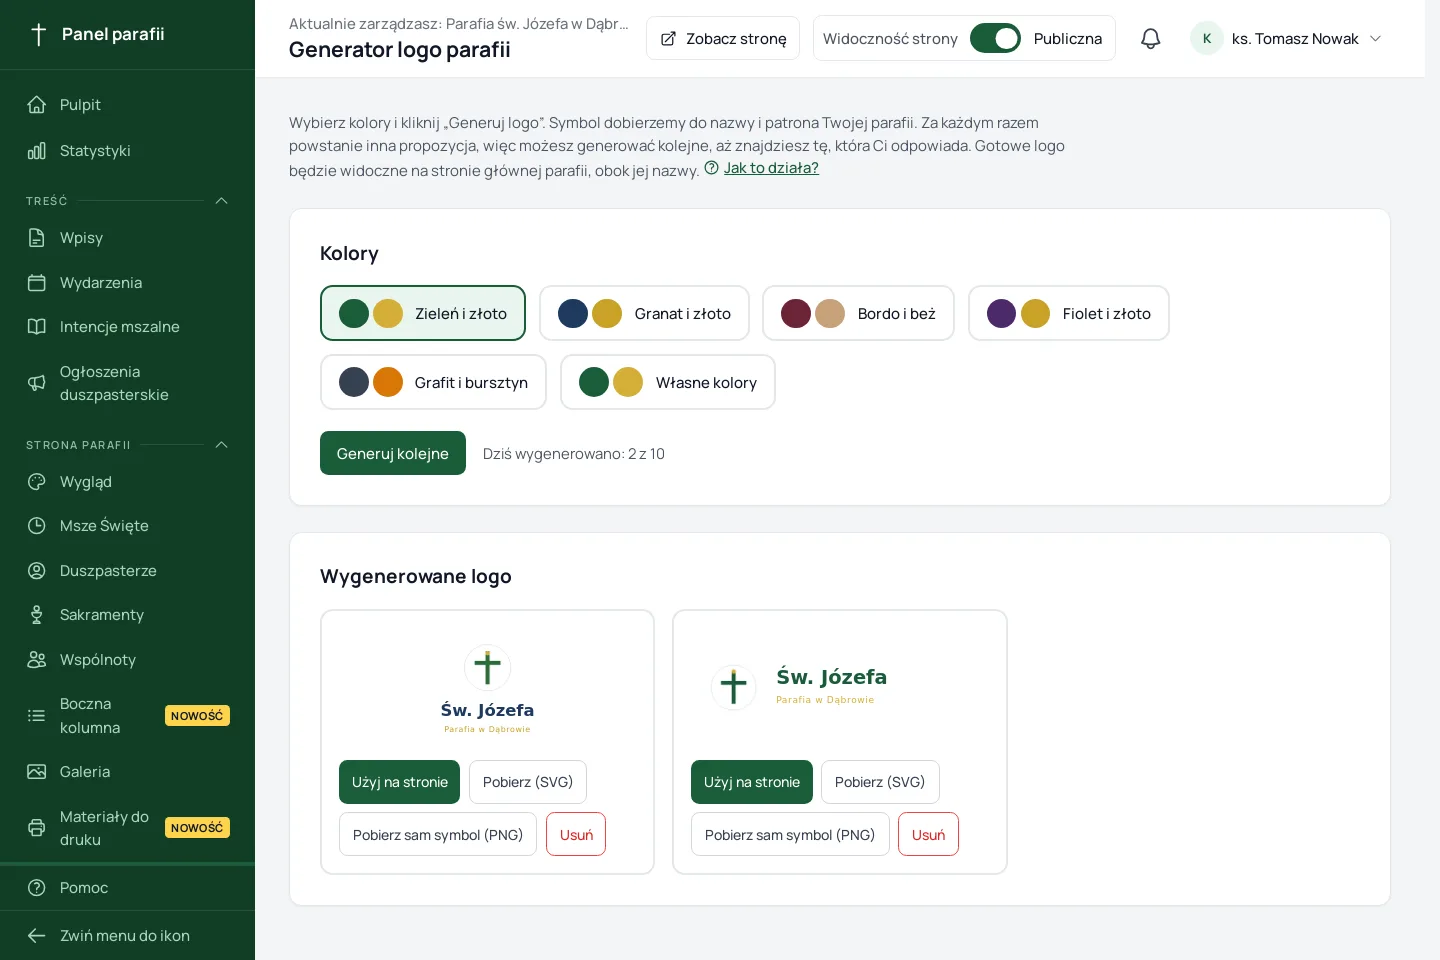This screenshot has width=1440, height=960.
Task: Open Msze Święte clock icon
Action: pos(37,526)
